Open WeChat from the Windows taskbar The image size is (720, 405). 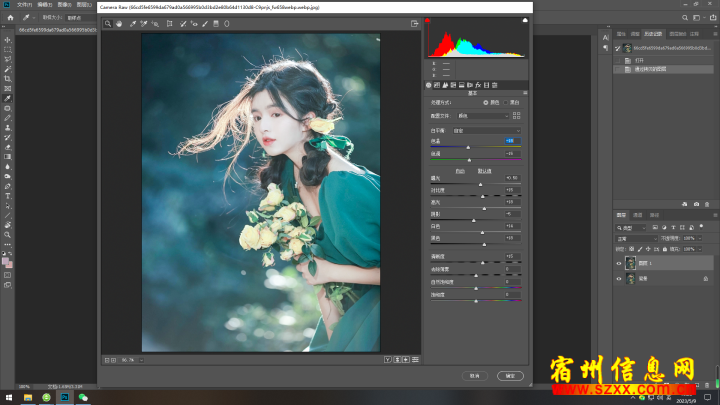coord(83,397)
